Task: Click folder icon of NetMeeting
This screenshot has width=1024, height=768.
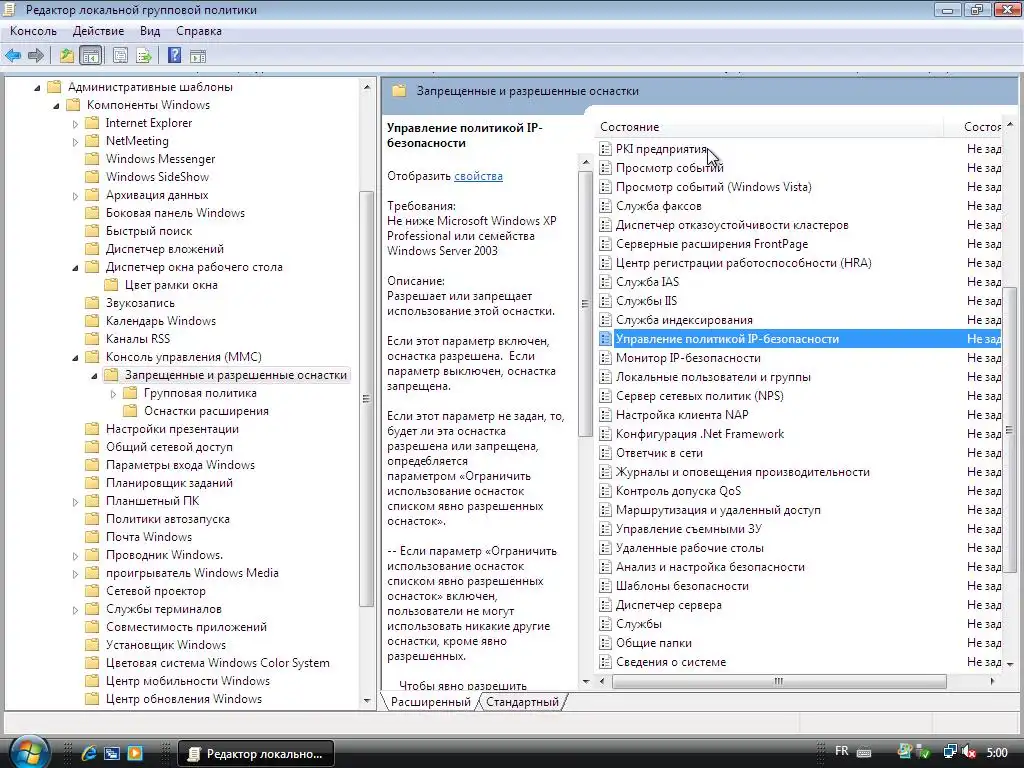Action: click(93, 141)
